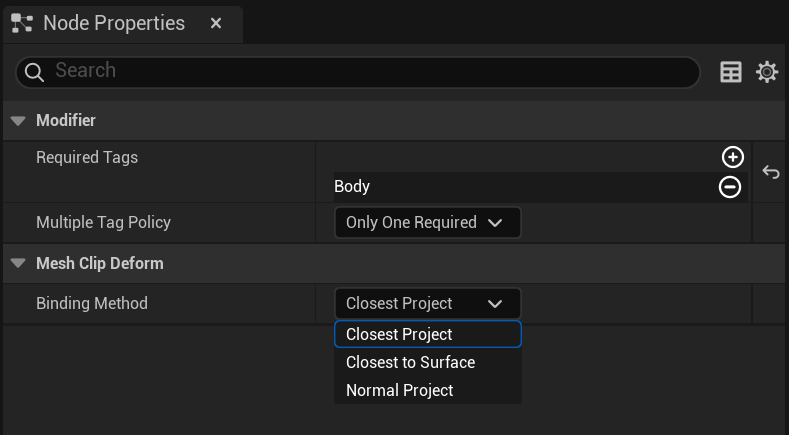This screenshot has width=789, height=435.
Task: Reset Required Tags to default arrow
Action: pyautogui.click(x=770, y=172)
